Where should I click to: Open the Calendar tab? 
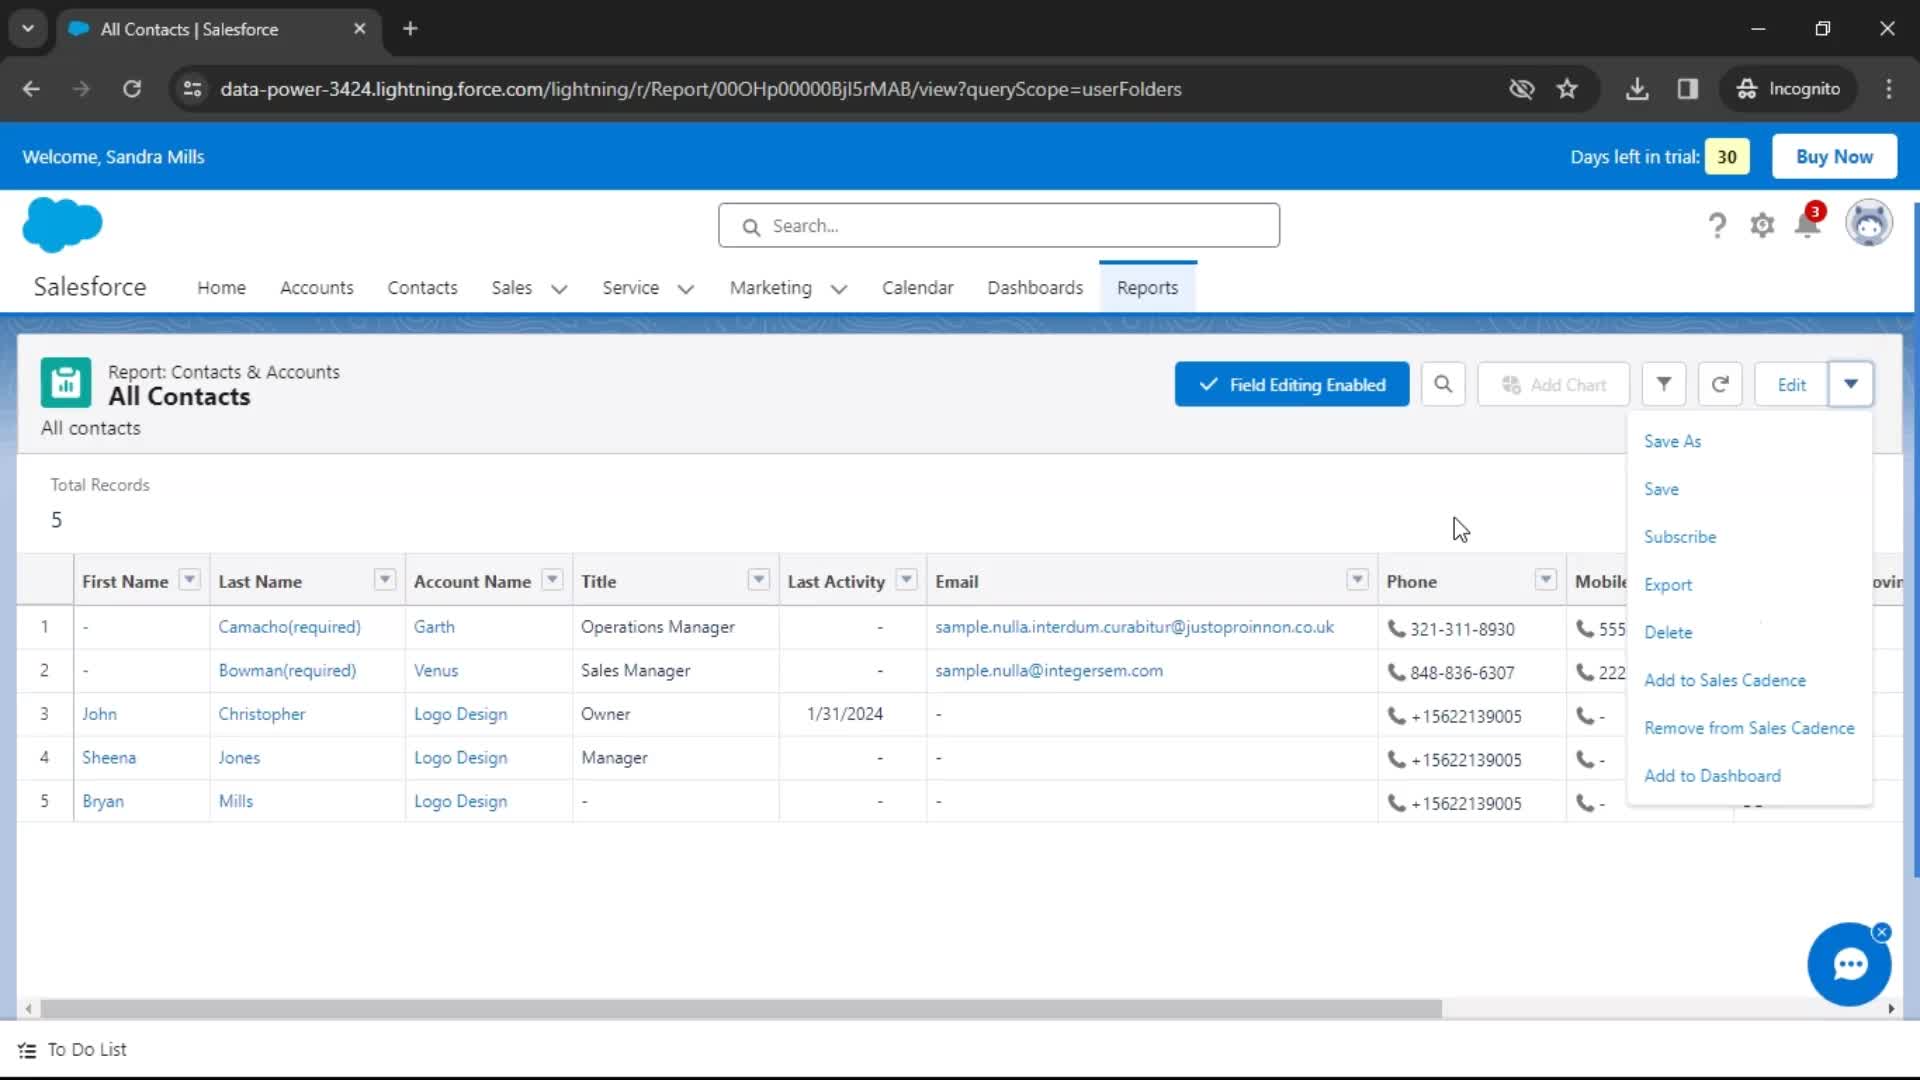click(x=917, y=288)
